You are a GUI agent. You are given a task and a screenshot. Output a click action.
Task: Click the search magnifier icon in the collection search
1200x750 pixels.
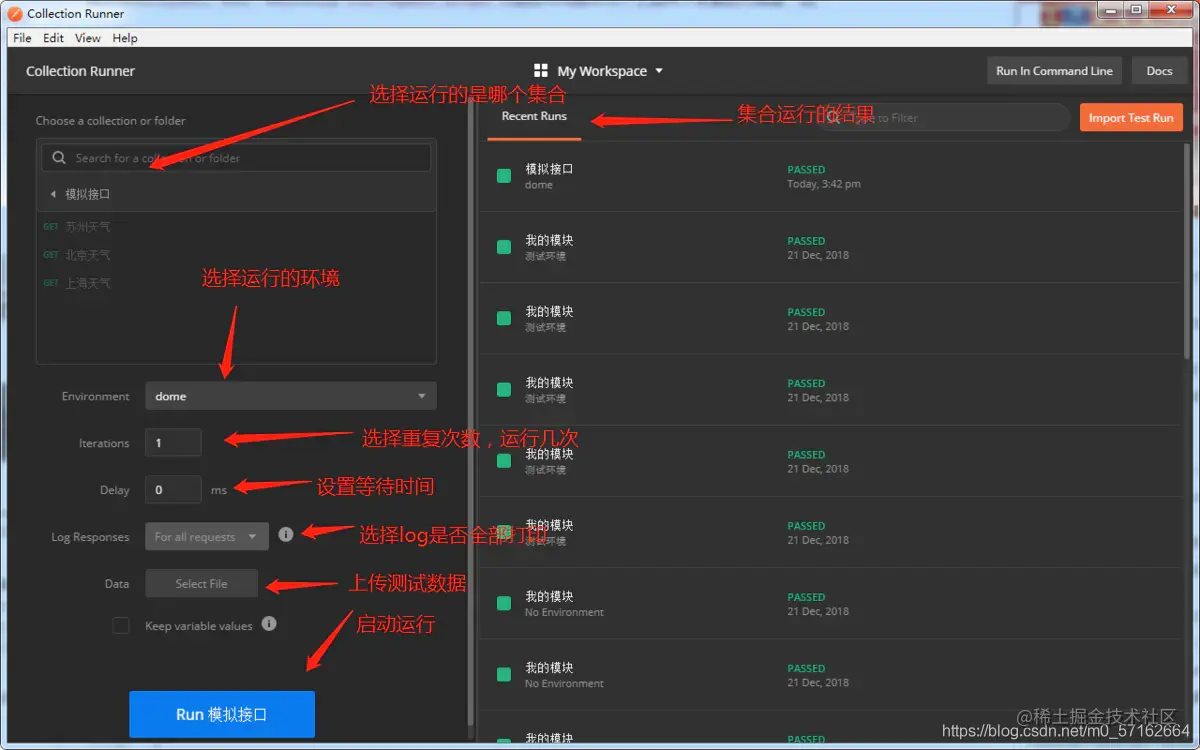click(58, 158)
